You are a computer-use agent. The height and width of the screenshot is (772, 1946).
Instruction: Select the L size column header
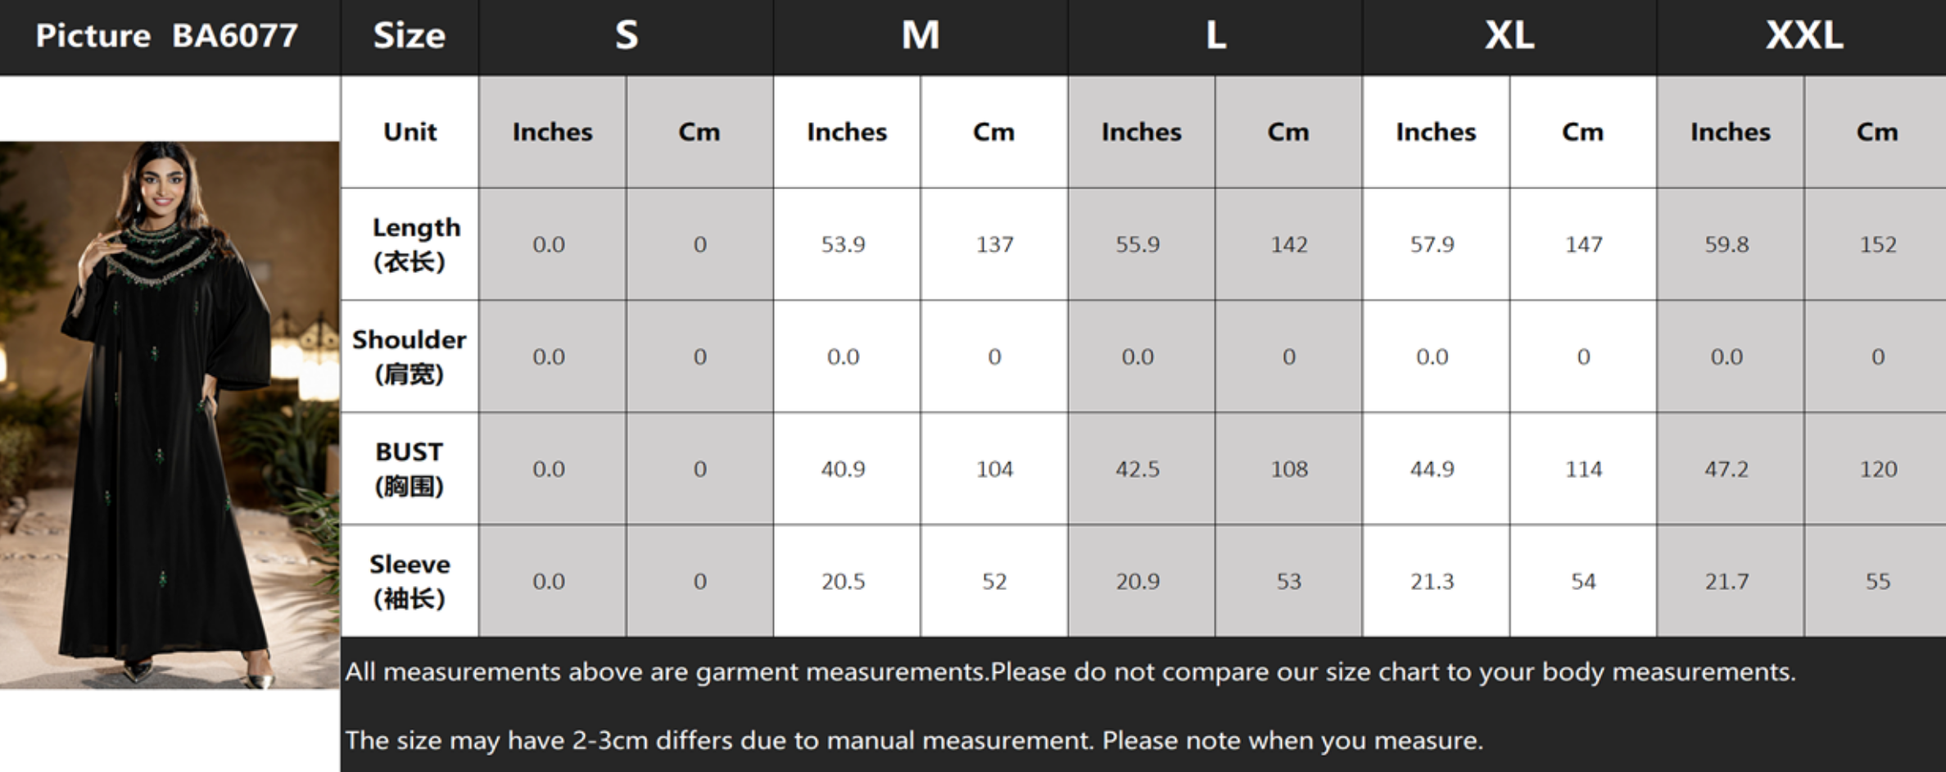tap(1215, 37)
